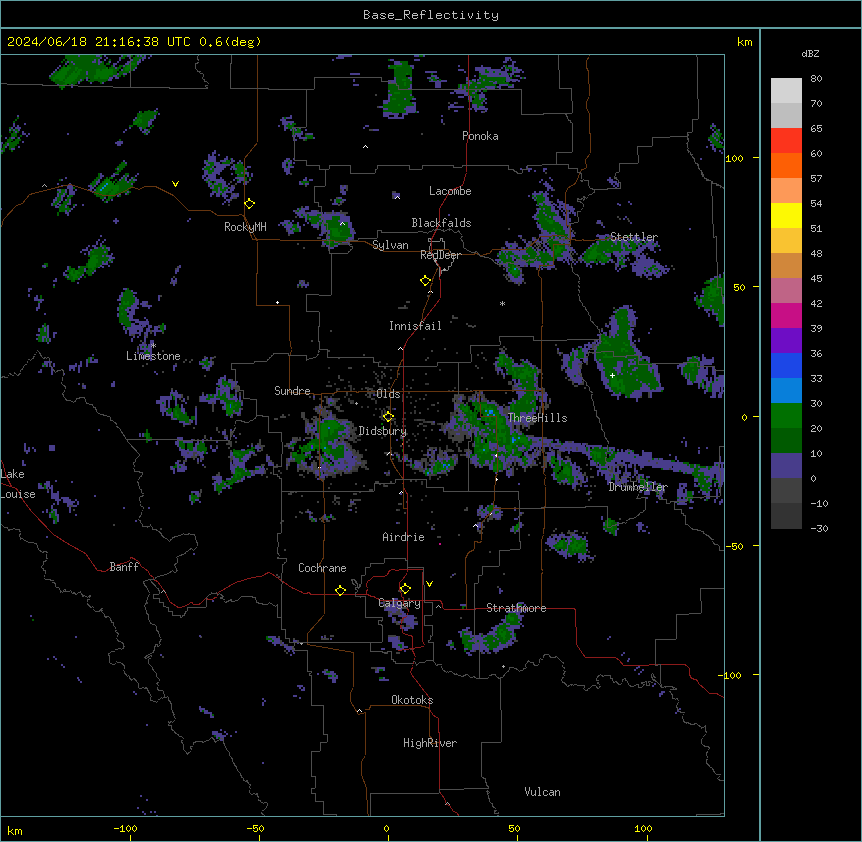Click the Limestone label
This screenshot has width=862, height=842.
(x=153, y=356)
